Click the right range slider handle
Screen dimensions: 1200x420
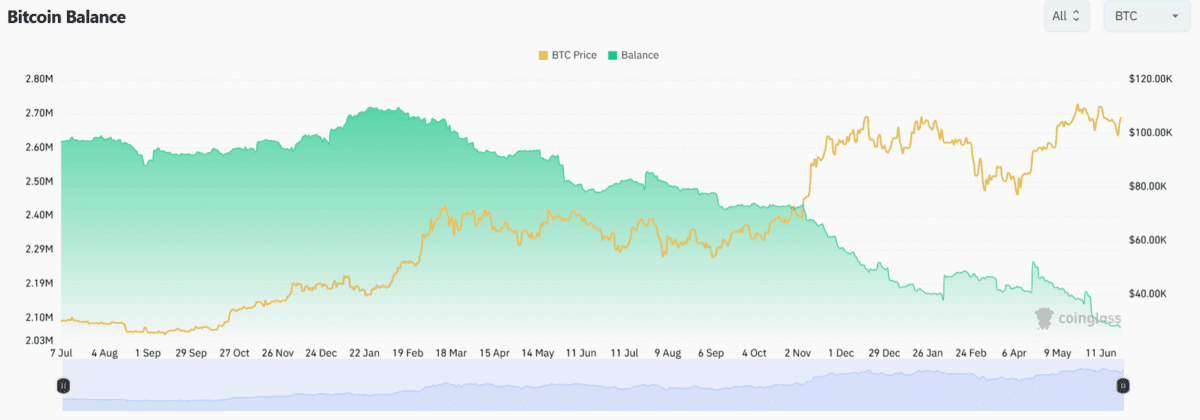1122,384
